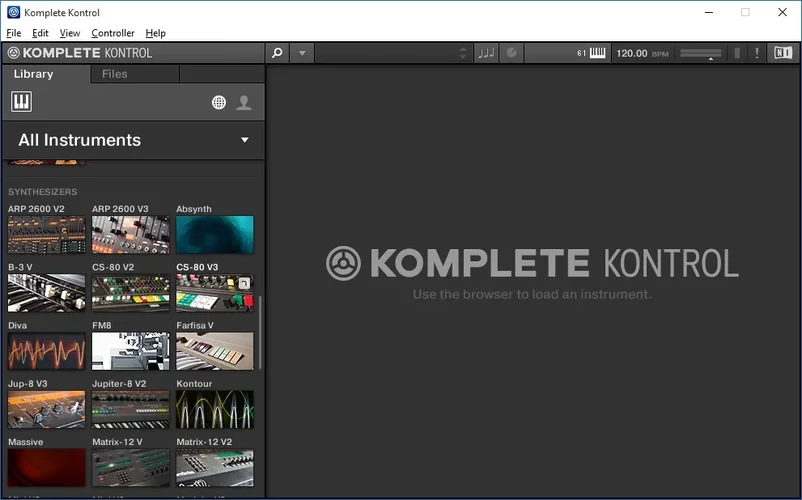Click the arrow badge on CS-80 V3

pos(244,283)
